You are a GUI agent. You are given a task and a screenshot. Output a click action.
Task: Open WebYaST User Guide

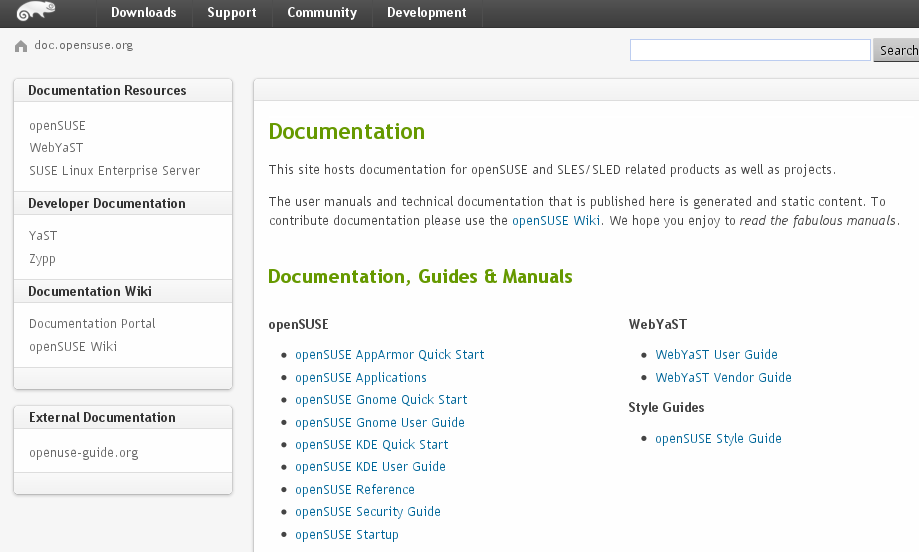(716, 355)
